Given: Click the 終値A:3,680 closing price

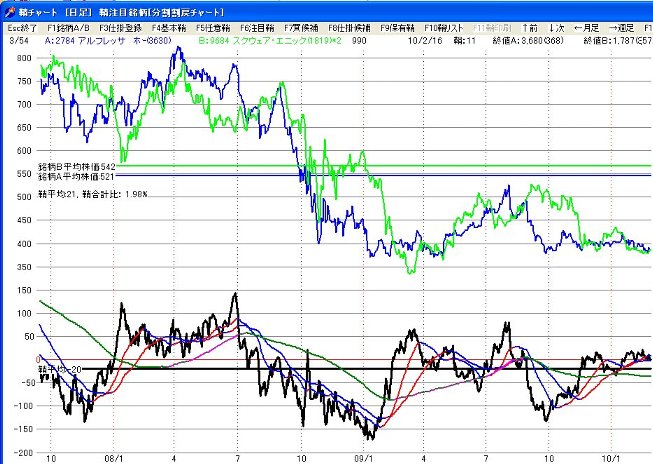Looking at the screenshot, I should pos(528,40).
